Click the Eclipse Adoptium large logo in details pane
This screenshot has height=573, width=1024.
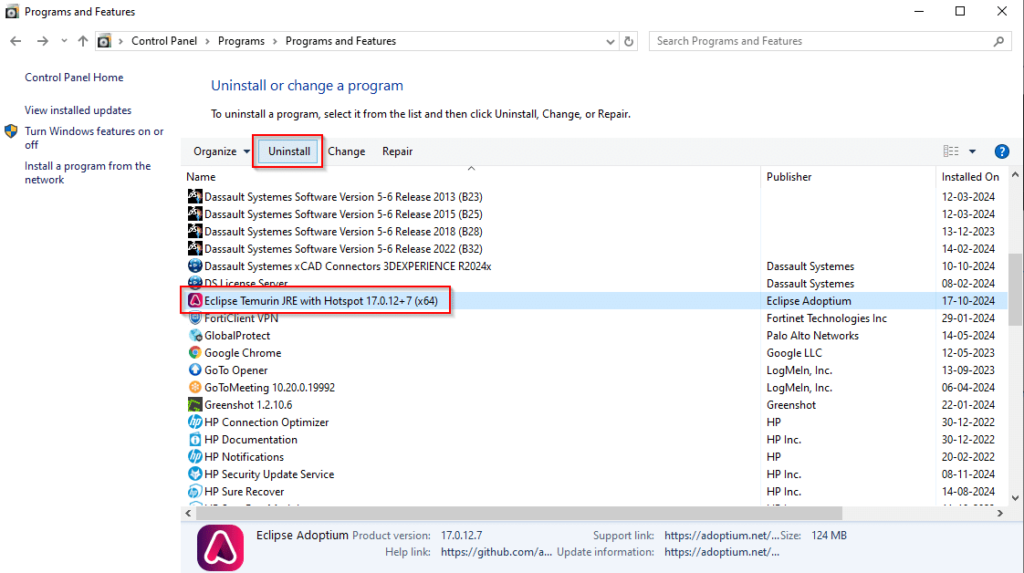point(220,548)
